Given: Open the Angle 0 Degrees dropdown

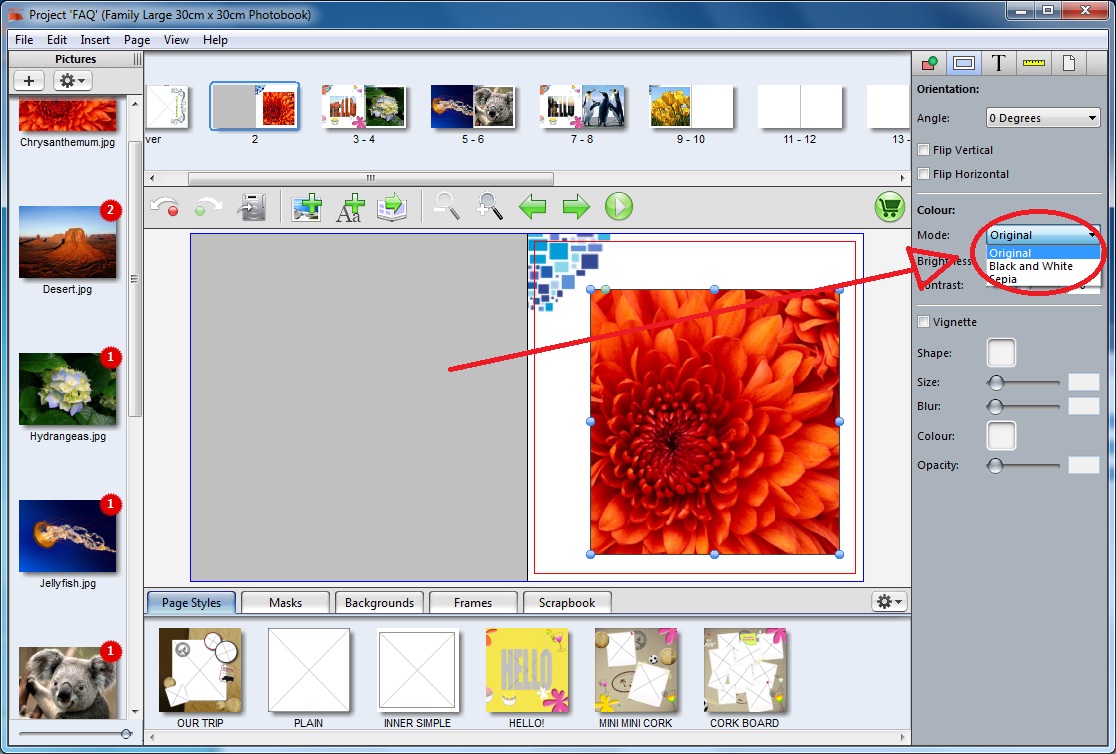Looking at the screenshot, I should click(x=1043, y=118).
